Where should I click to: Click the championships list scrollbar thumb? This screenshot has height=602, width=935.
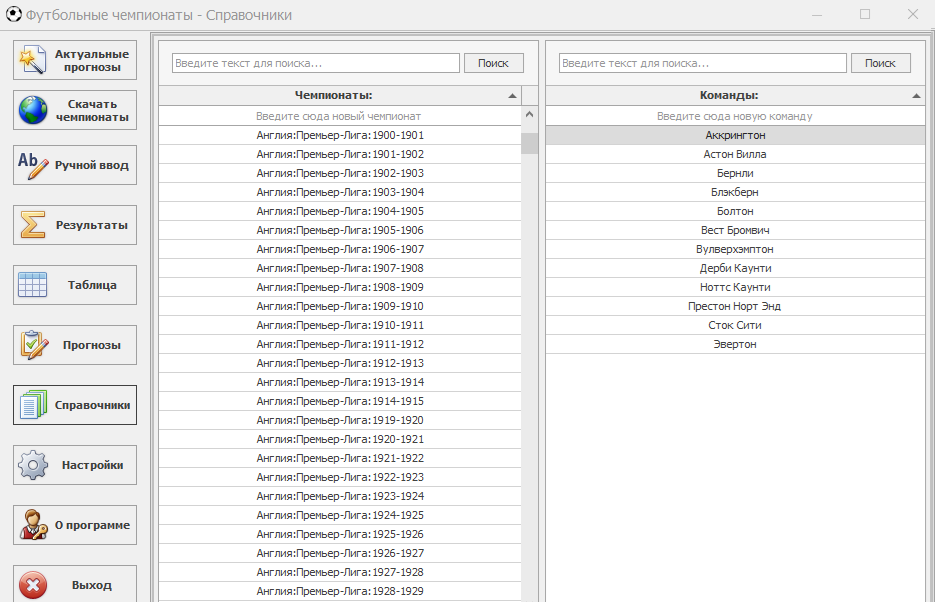529,144
